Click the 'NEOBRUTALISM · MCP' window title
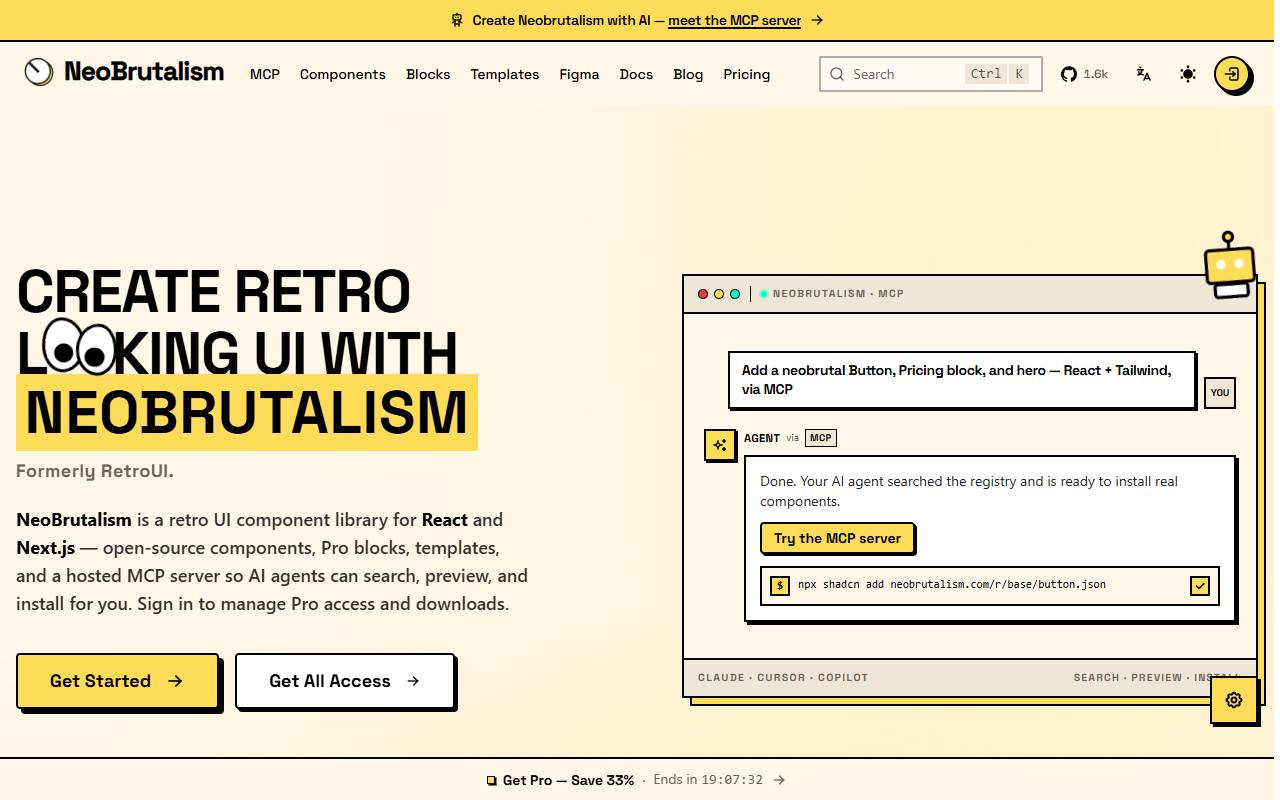The image size is (1280, 800). (838, 294)
